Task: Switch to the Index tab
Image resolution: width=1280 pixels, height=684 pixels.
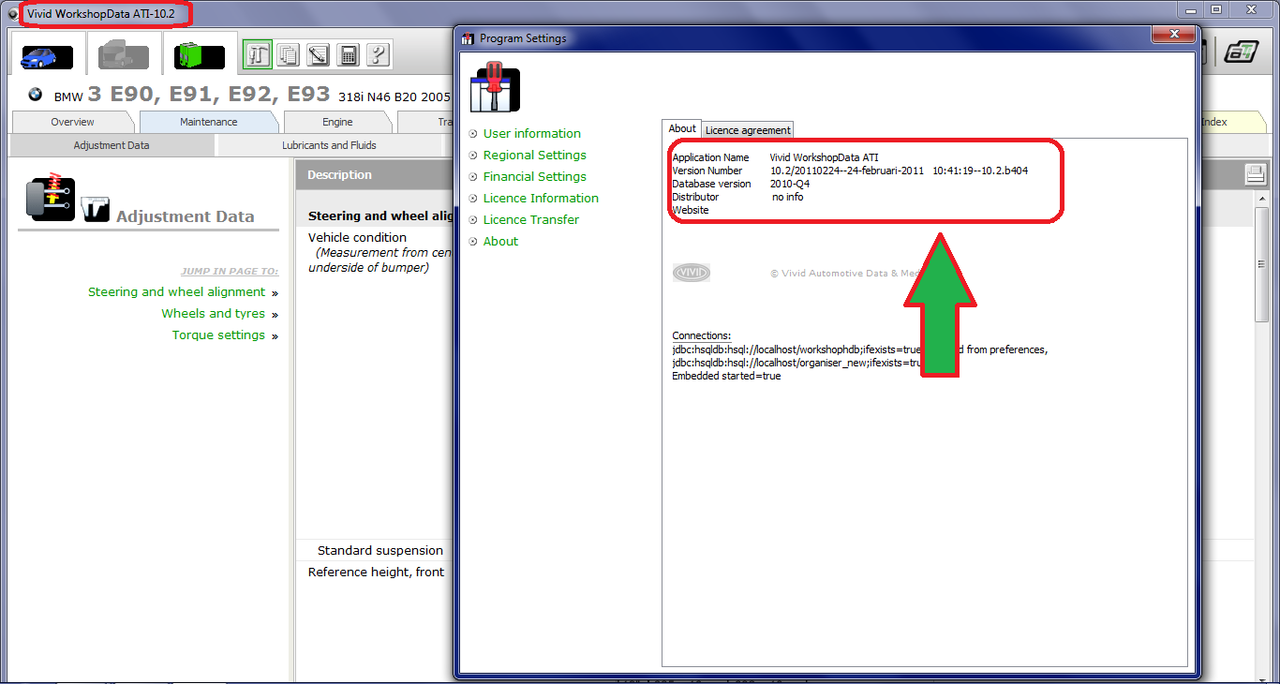Action: (x=1213, y=122)
